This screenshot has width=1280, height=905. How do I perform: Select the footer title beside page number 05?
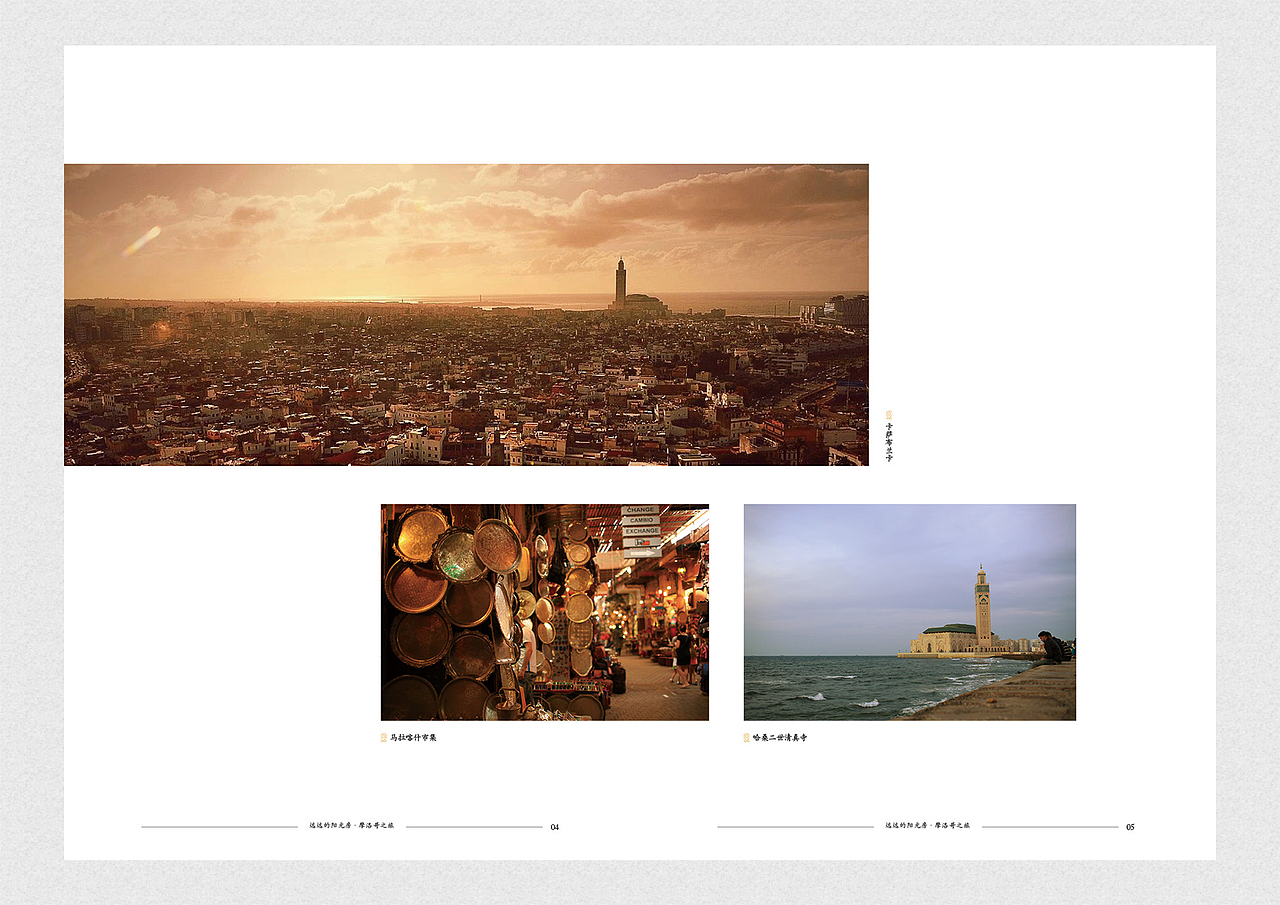tap(928, 826)
